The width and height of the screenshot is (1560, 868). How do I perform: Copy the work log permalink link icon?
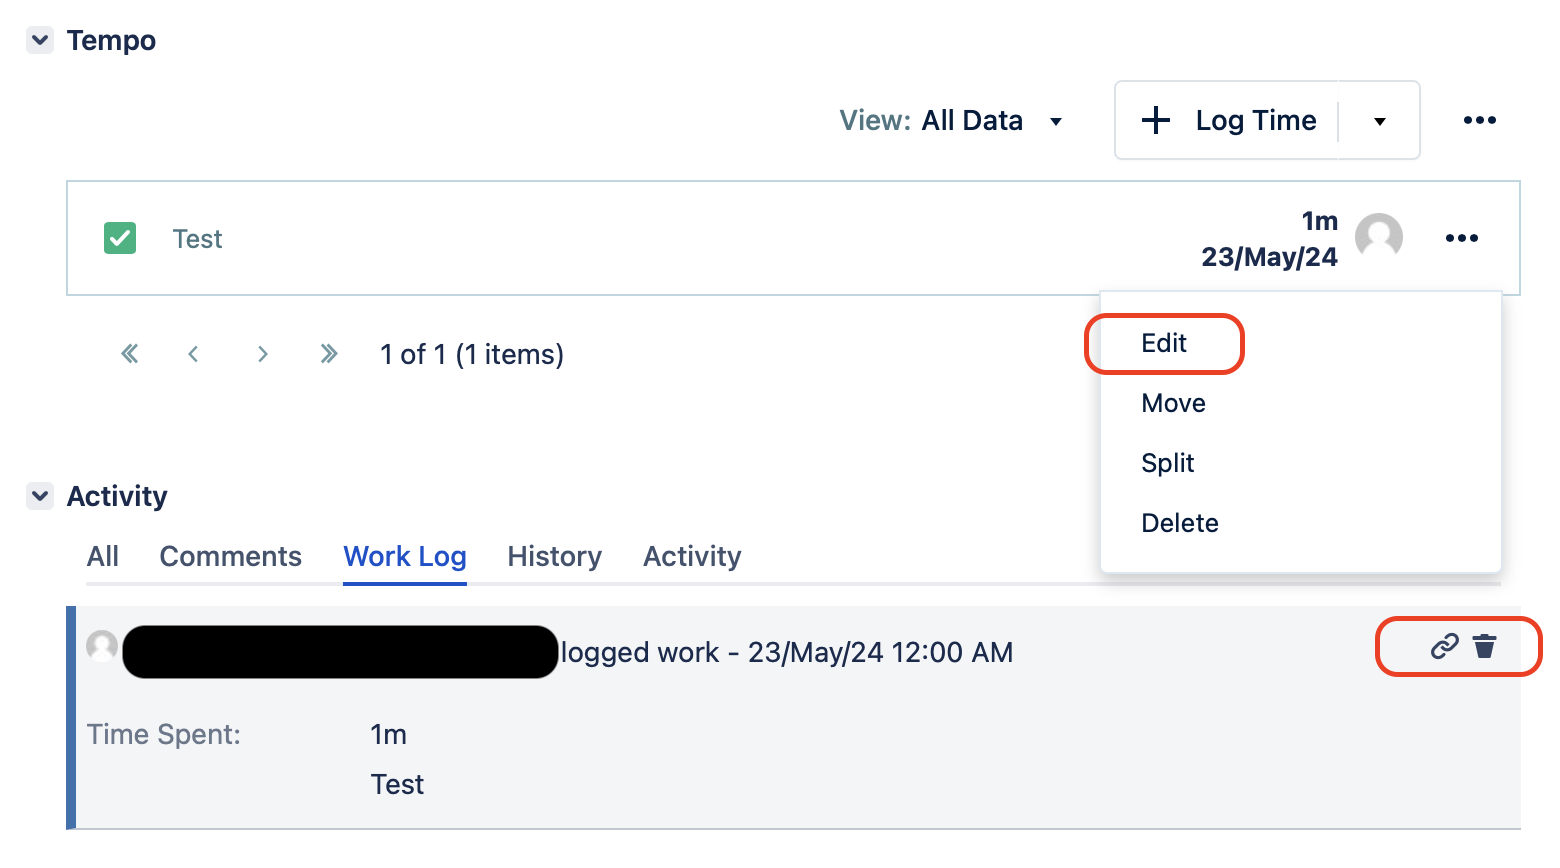pyautogui.click(x=1444, y=647)
